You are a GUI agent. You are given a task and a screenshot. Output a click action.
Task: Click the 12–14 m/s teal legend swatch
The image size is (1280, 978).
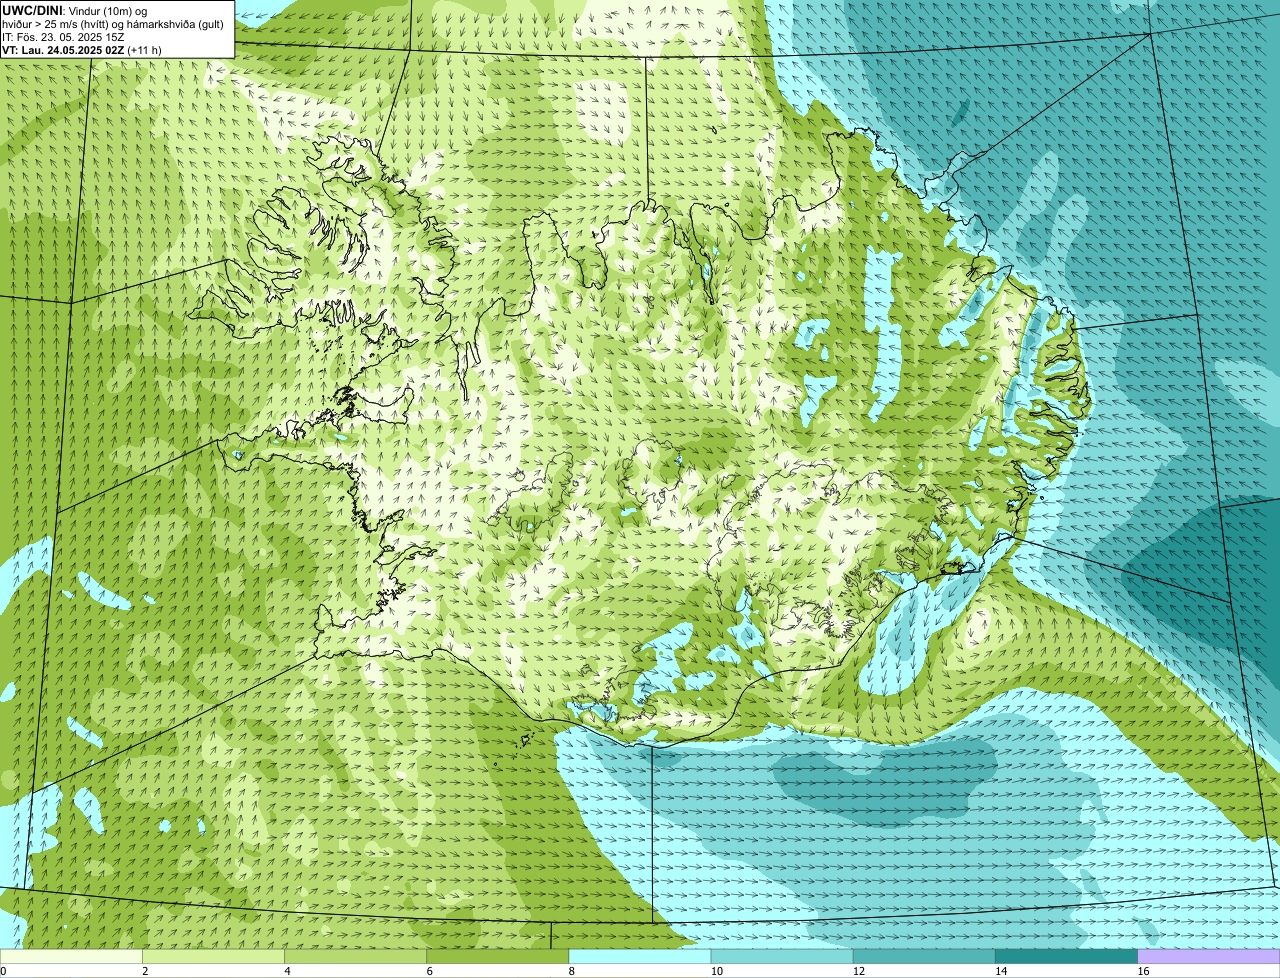pos(924,957)
